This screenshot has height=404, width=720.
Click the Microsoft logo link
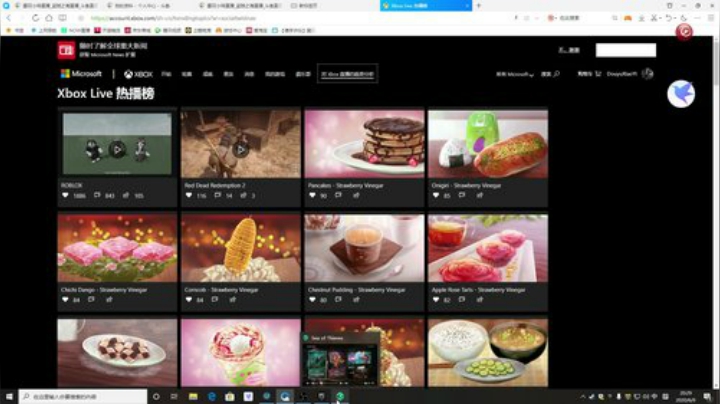tap(81, 73)
